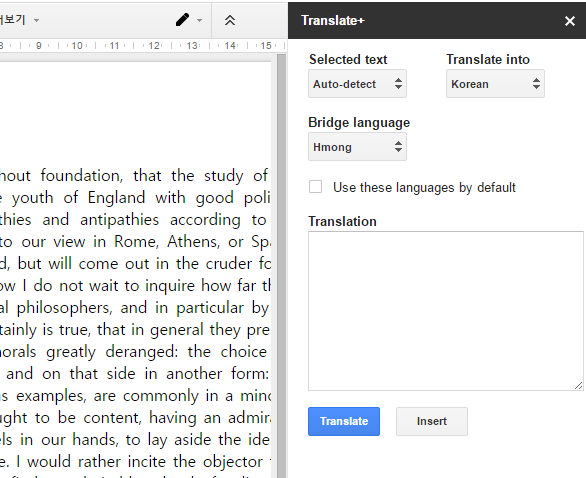586x478 pixels.
Task: Click the Translation box resize handle
Action: [x=578, y=385]
